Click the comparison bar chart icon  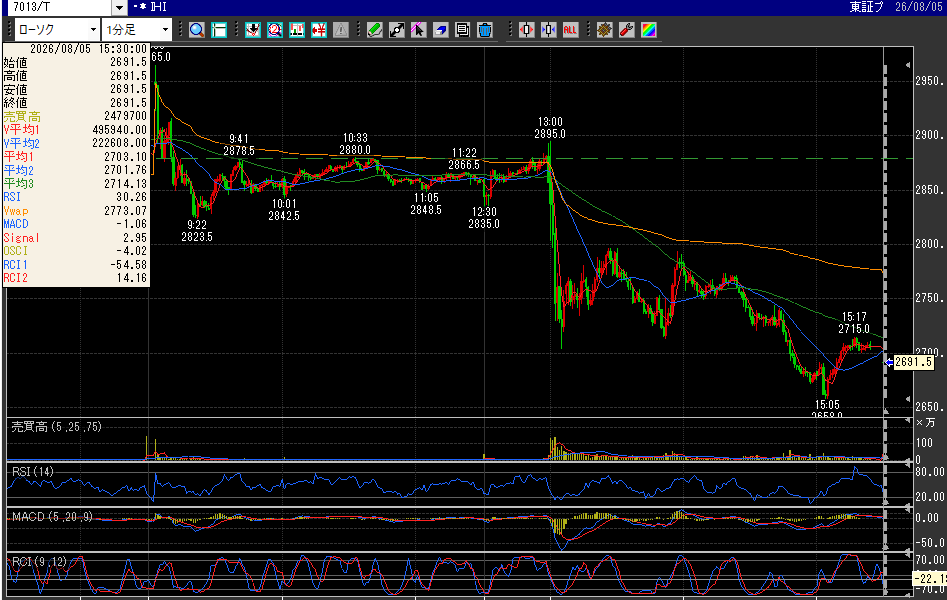[x=297, y=30]
